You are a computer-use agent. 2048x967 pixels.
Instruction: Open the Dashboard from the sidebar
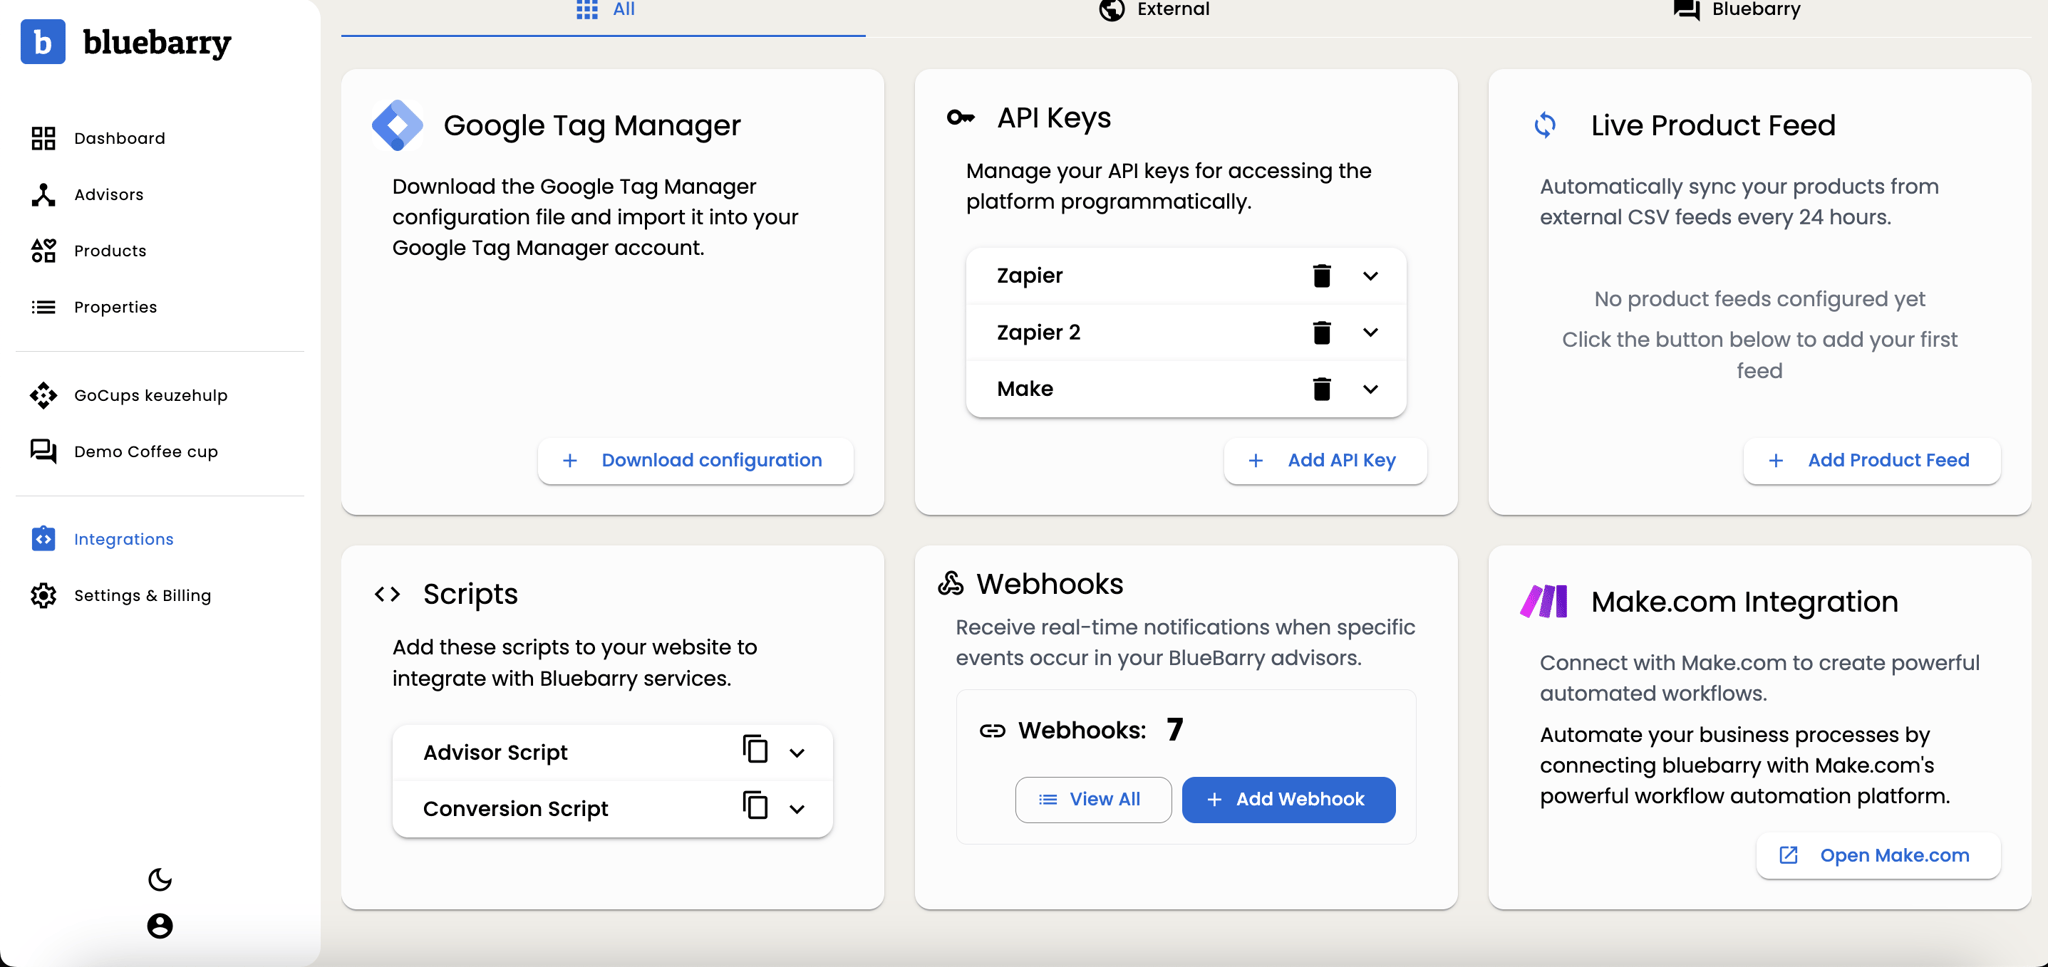pos(118,138)
